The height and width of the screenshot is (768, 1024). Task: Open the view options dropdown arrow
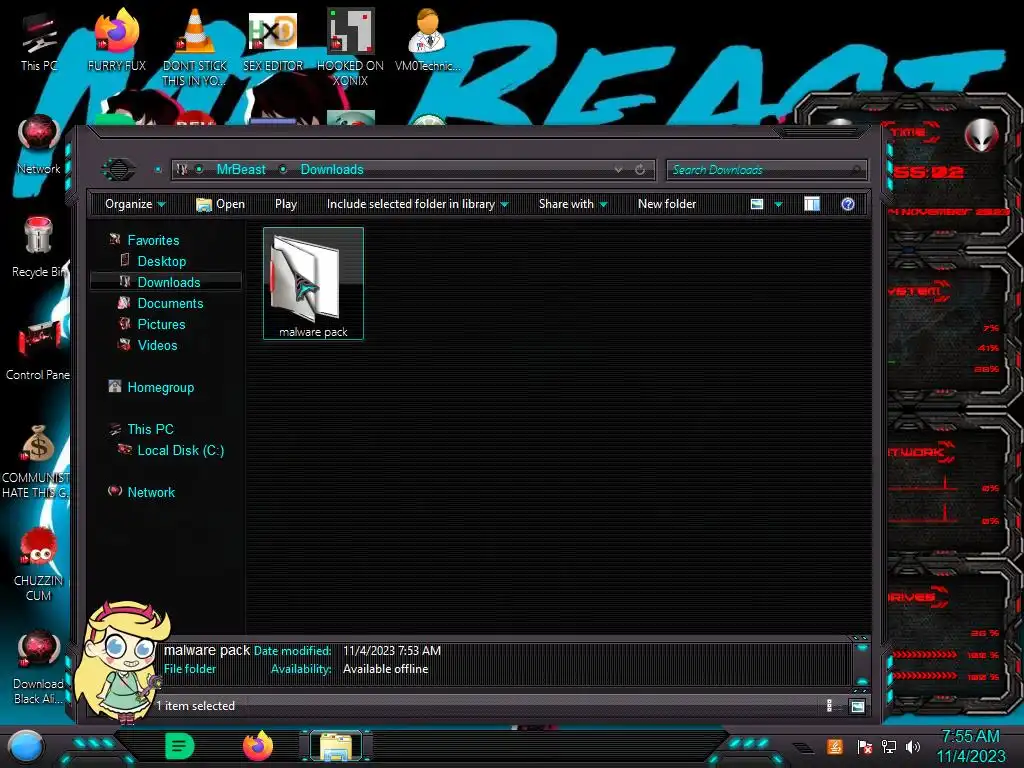click(x=778, y=204)
